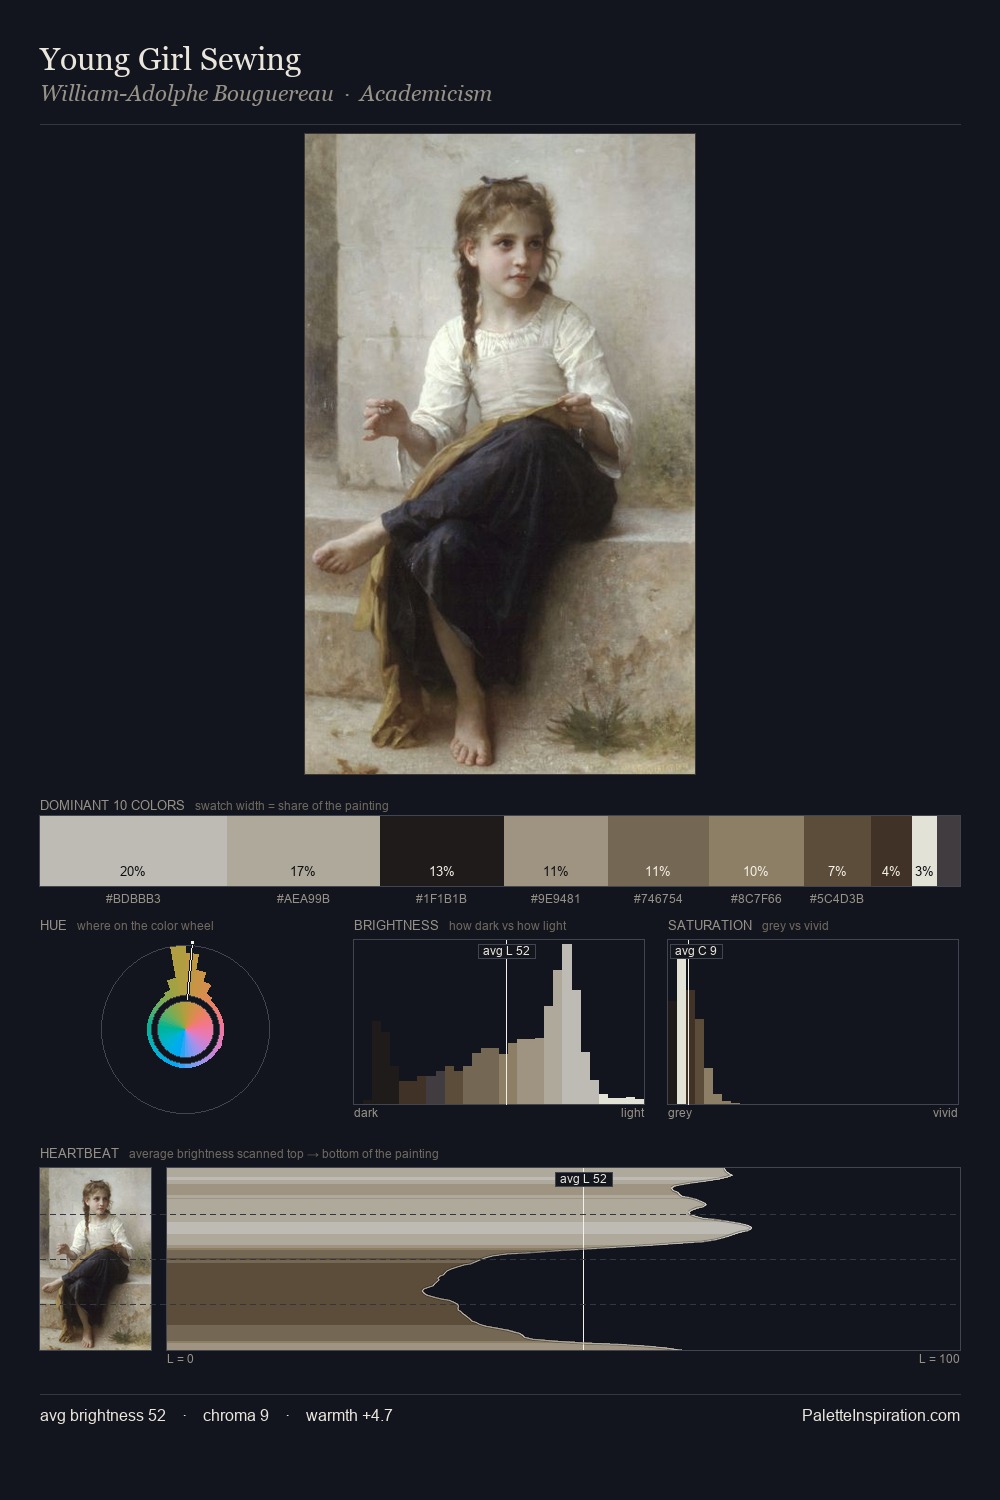This screenshot has height=1500, width=1000.
Task: Click the "SATURATION" section heading
Action: click(710, 925)
